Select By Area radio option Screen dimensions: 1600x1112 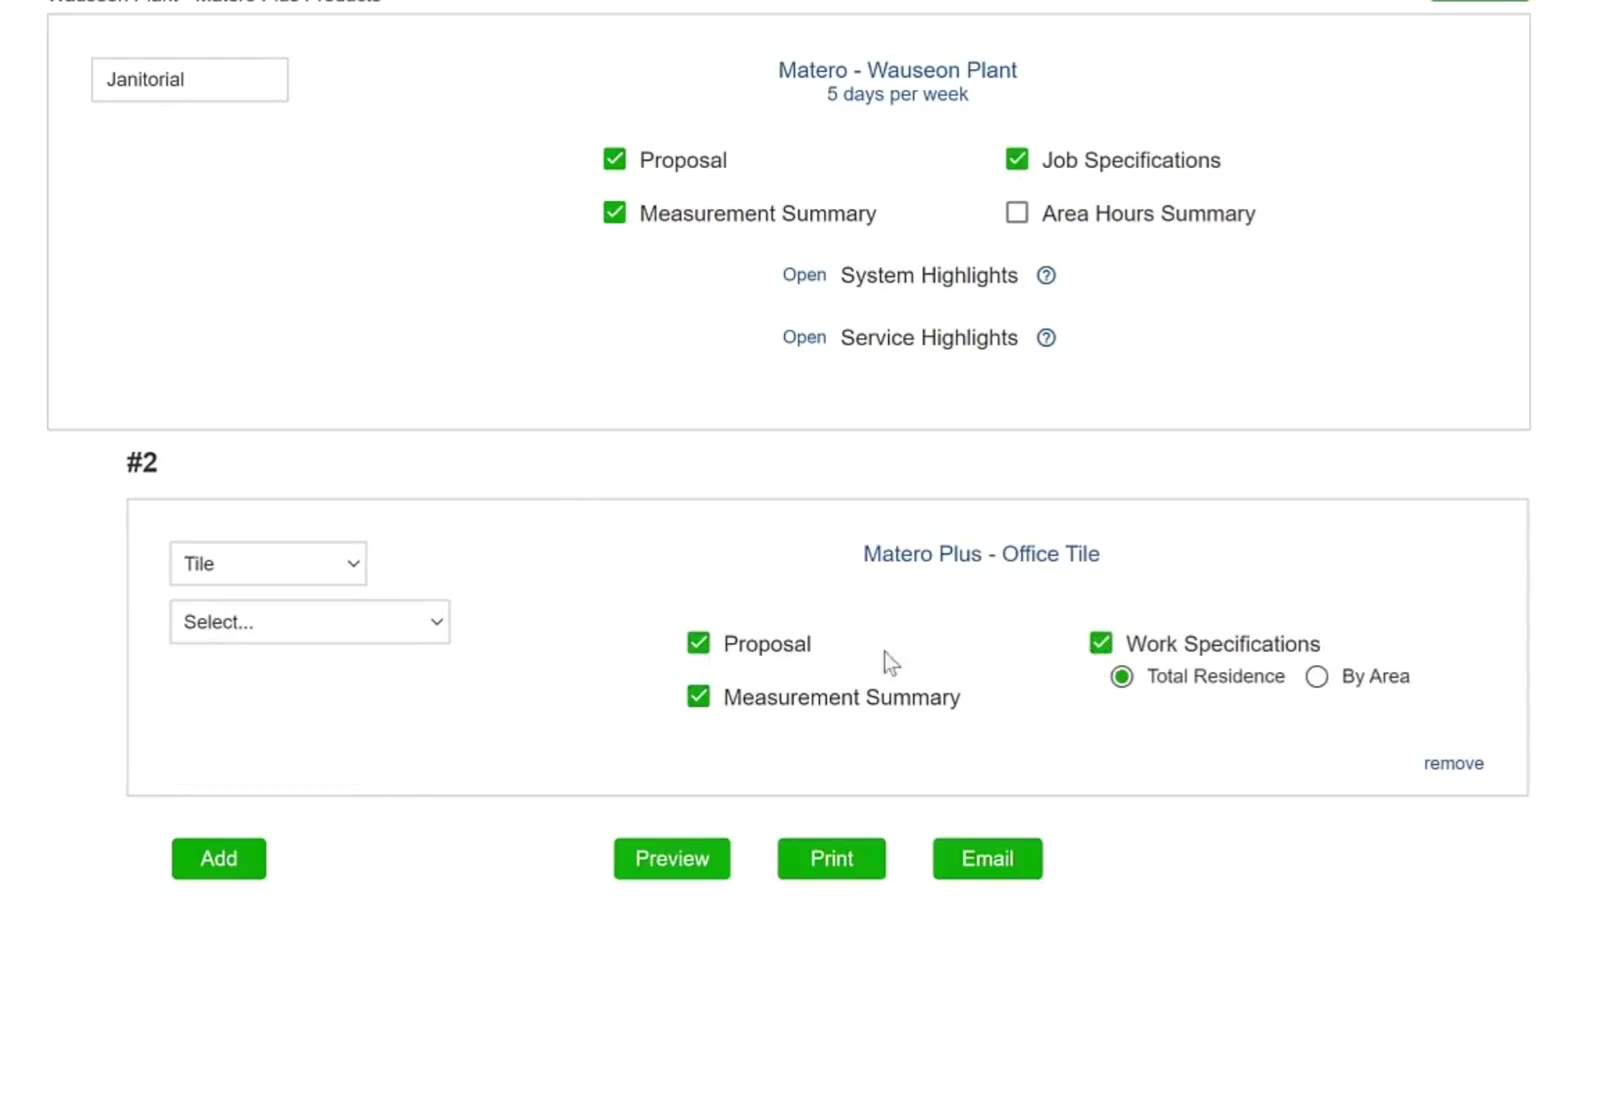pyautogui.click(x=1317, y=677)
